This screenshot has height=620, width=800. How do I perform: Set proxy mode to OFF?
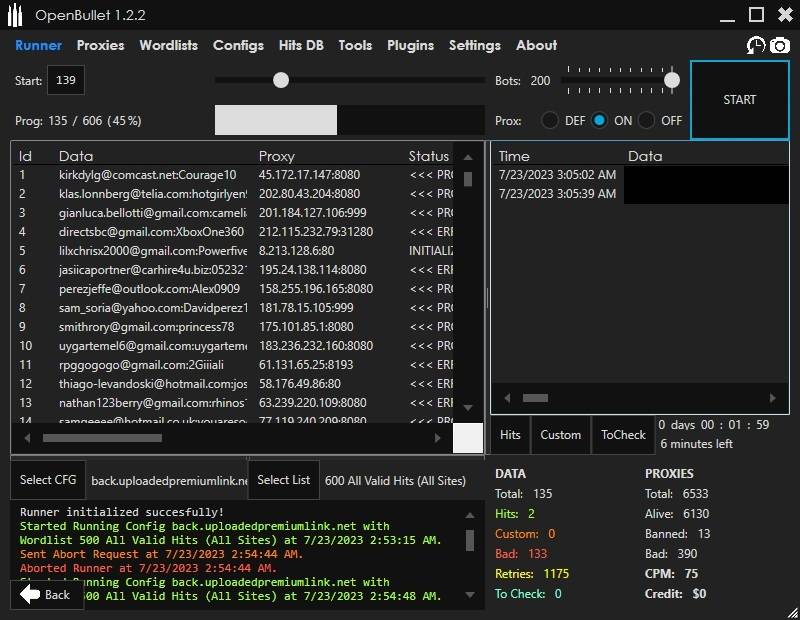[647, 120]
